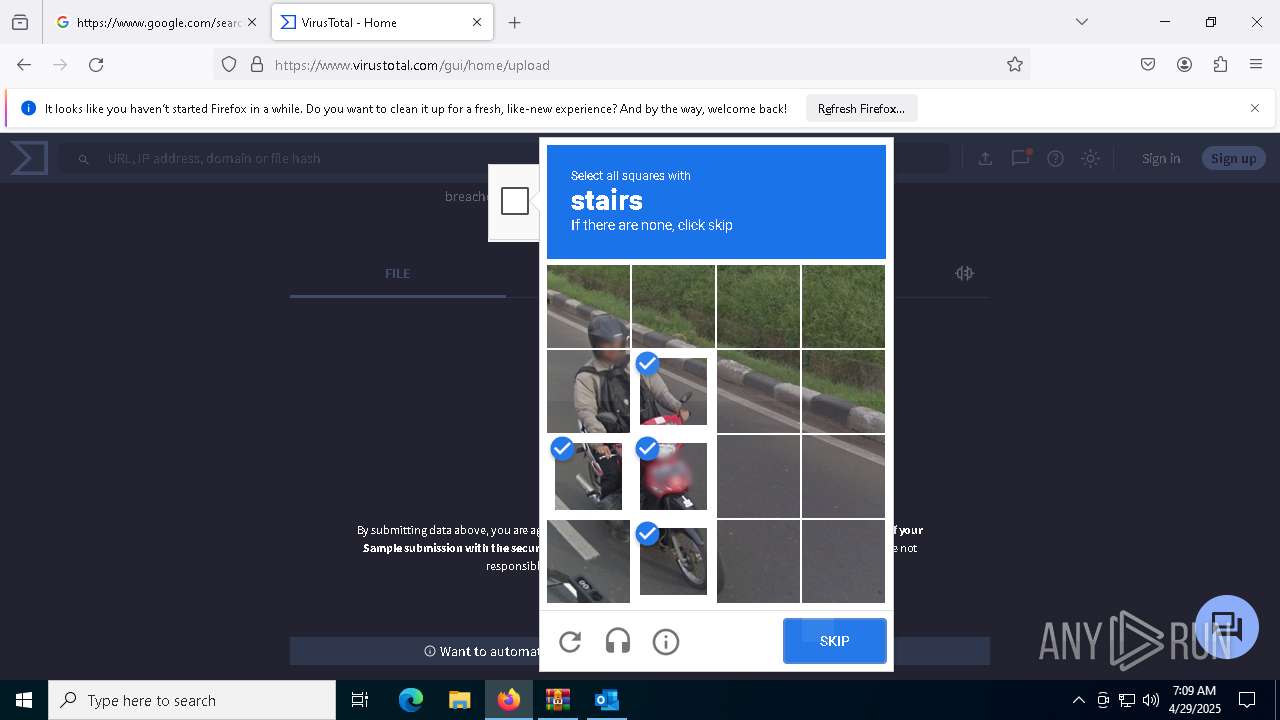The height and width of the screenshot is (720, 1280).
Task: Open Outlook from the taskbar
Action: click(x=607, y=700)
